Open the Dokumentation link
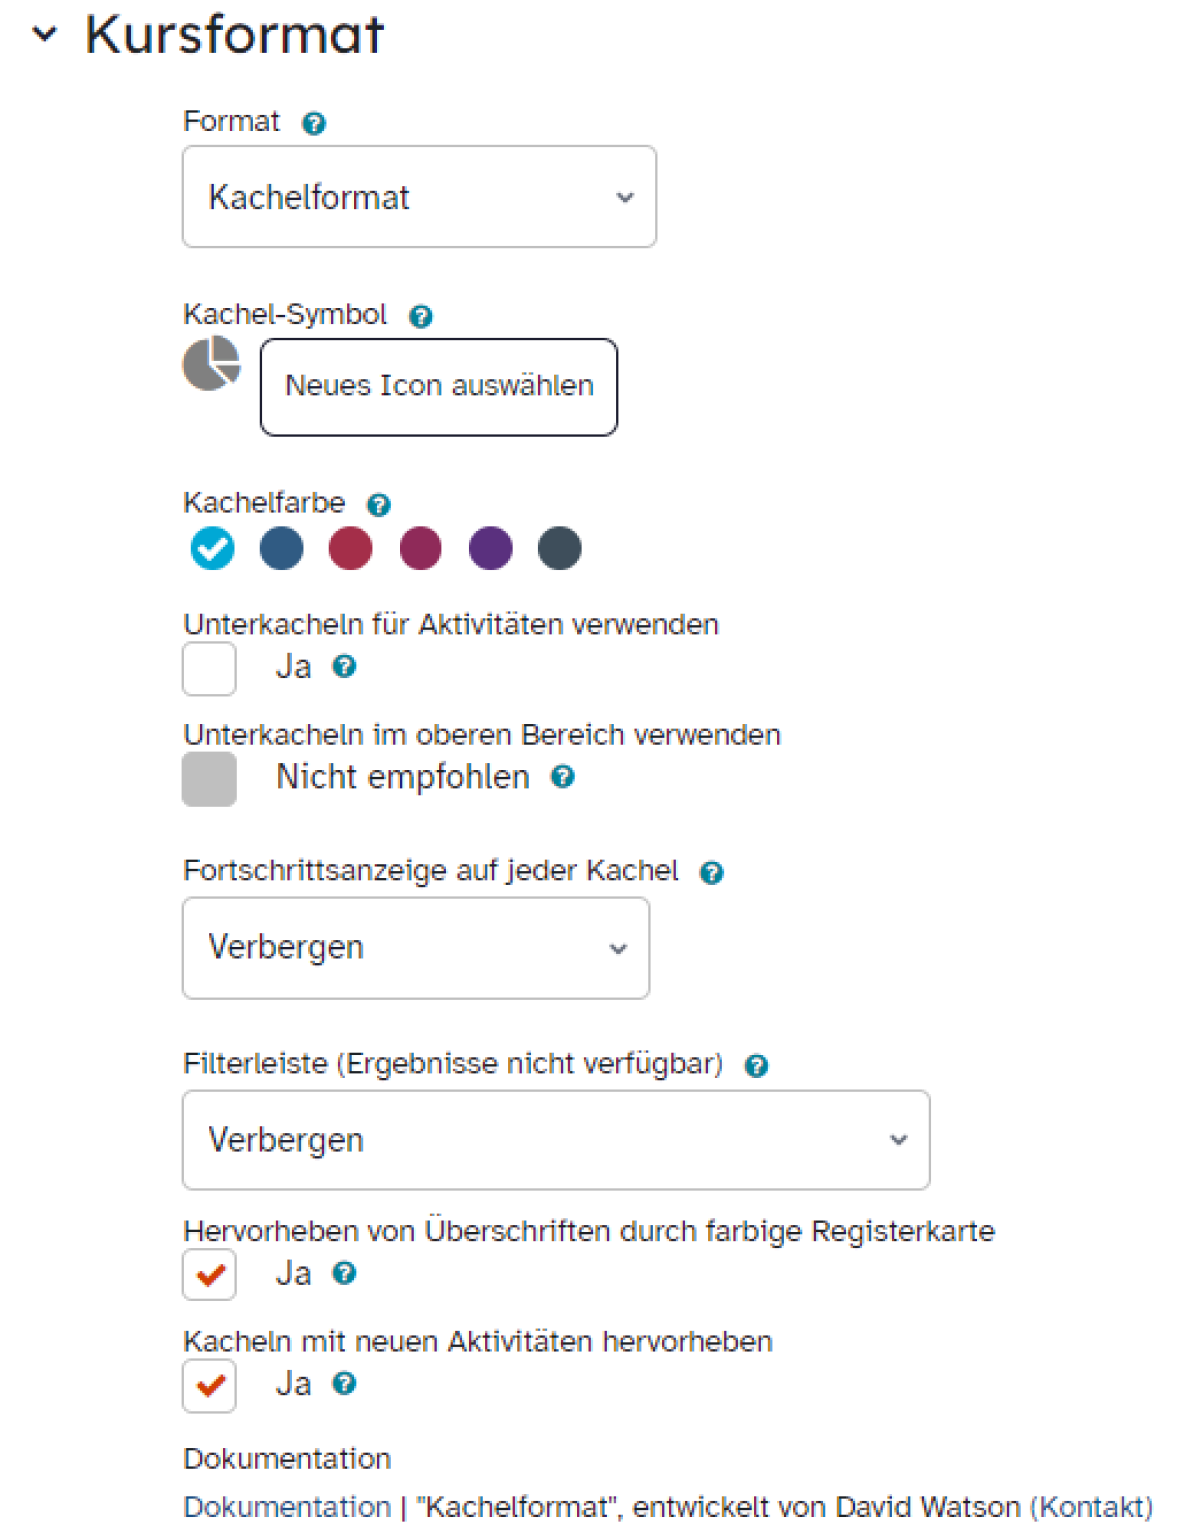The image size is (1200, 1540). pyautogui.click(x=287, y=1506)
